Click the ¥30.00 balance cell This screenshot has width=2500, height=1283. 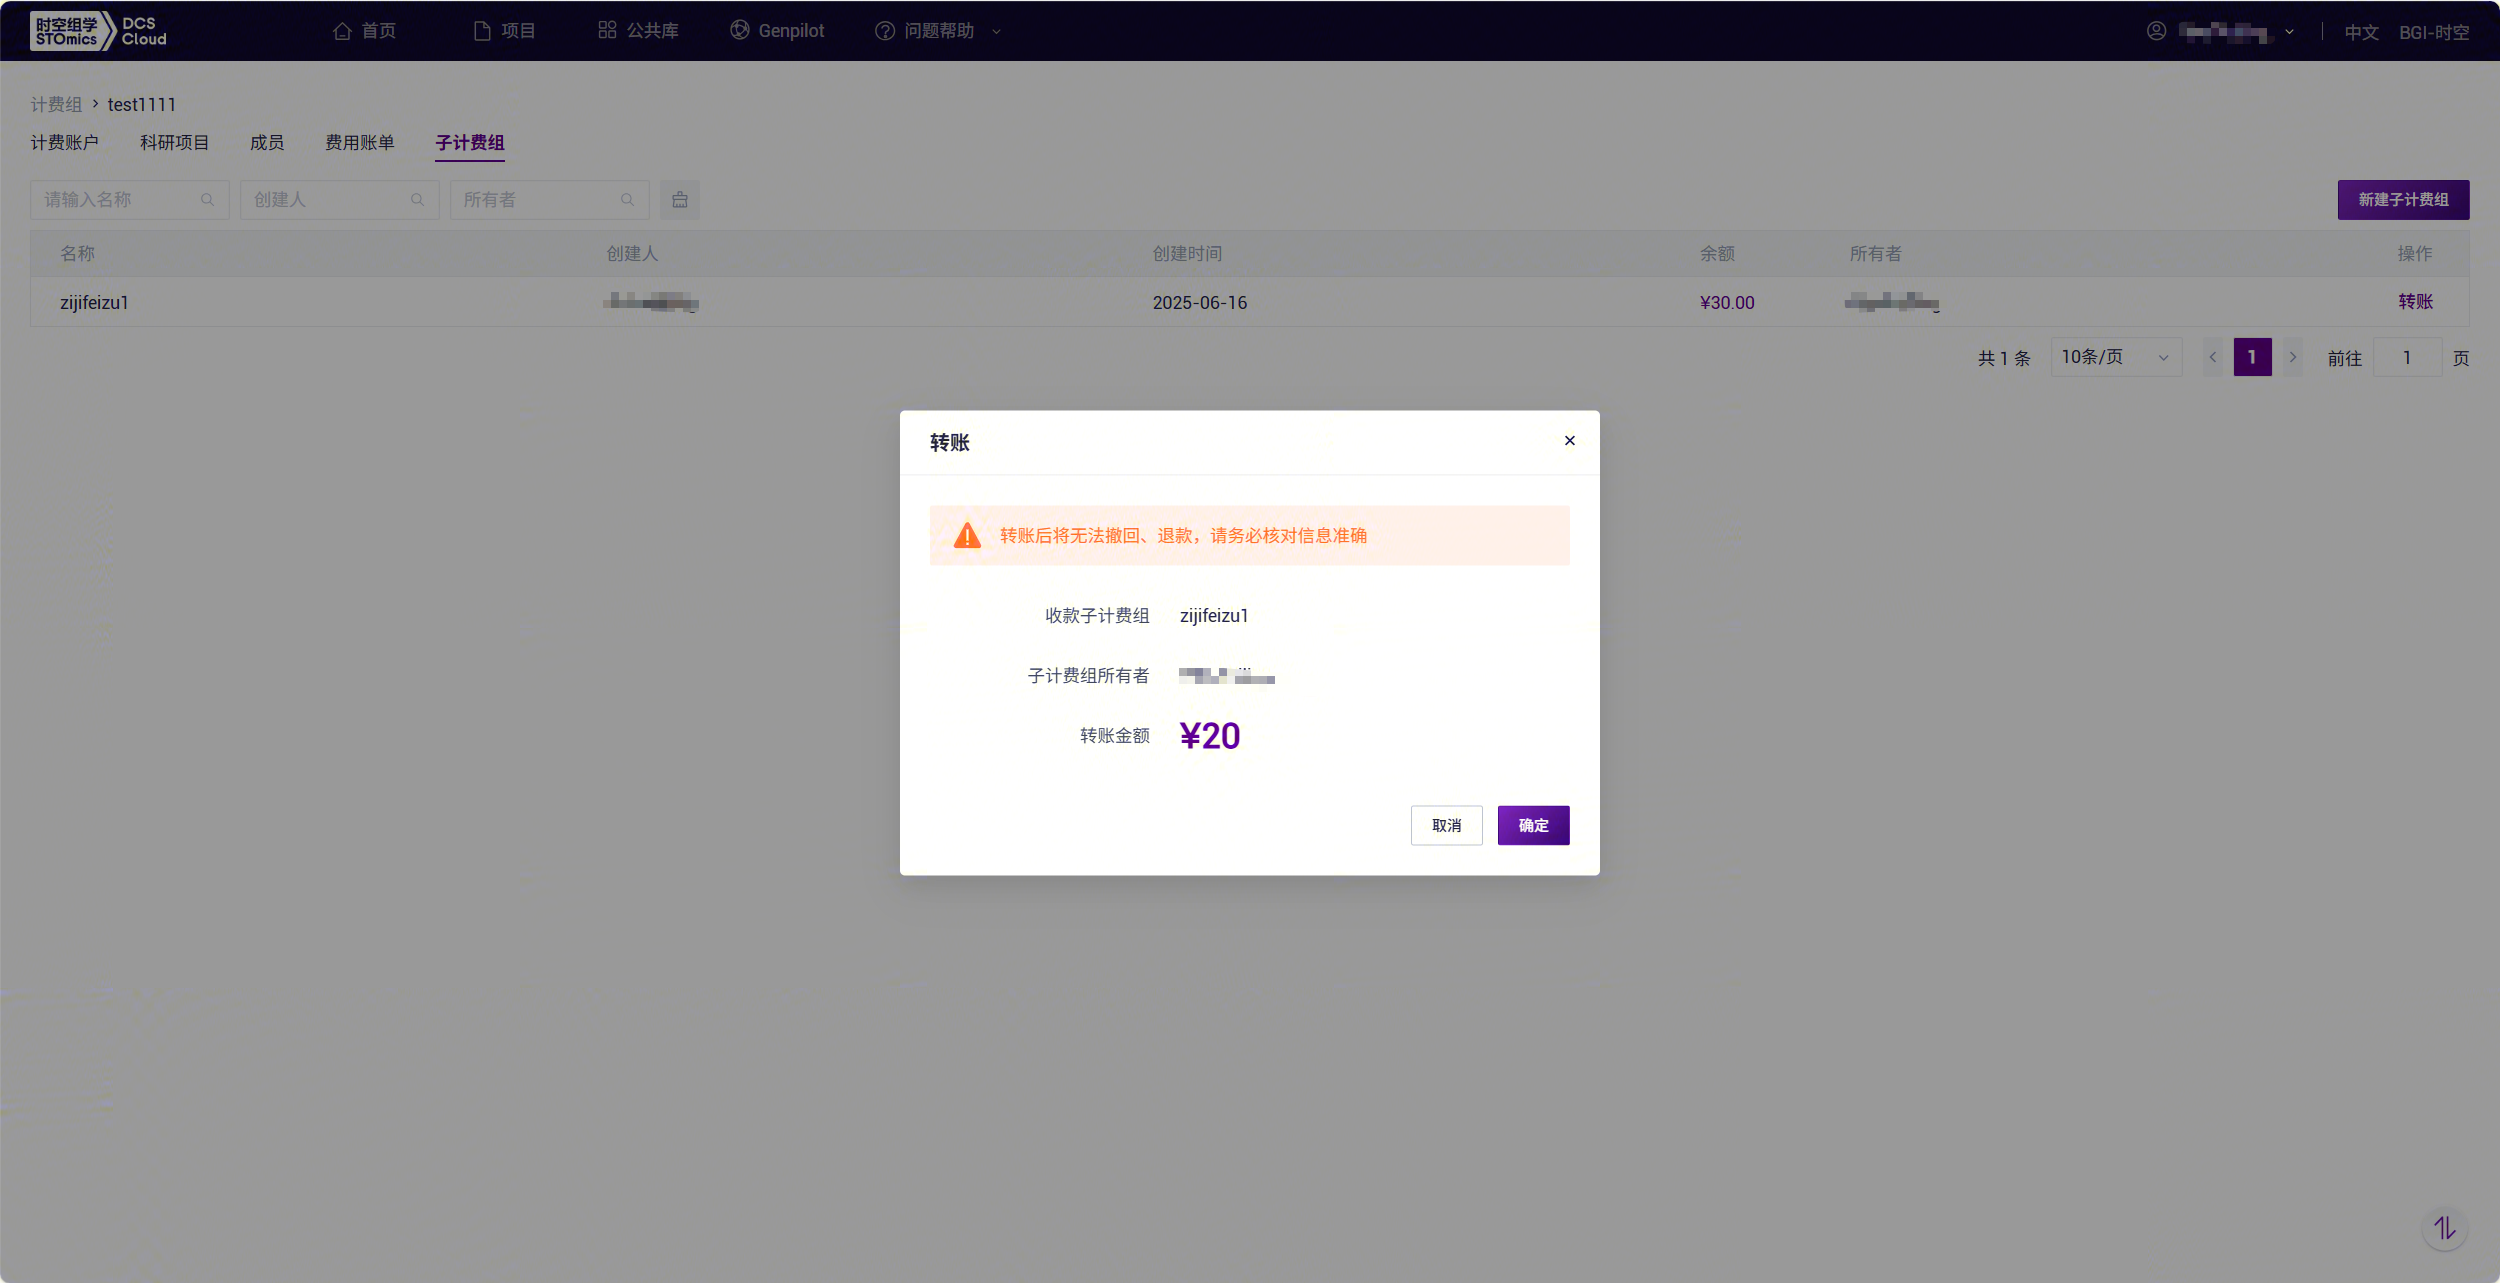point(1727,303)
